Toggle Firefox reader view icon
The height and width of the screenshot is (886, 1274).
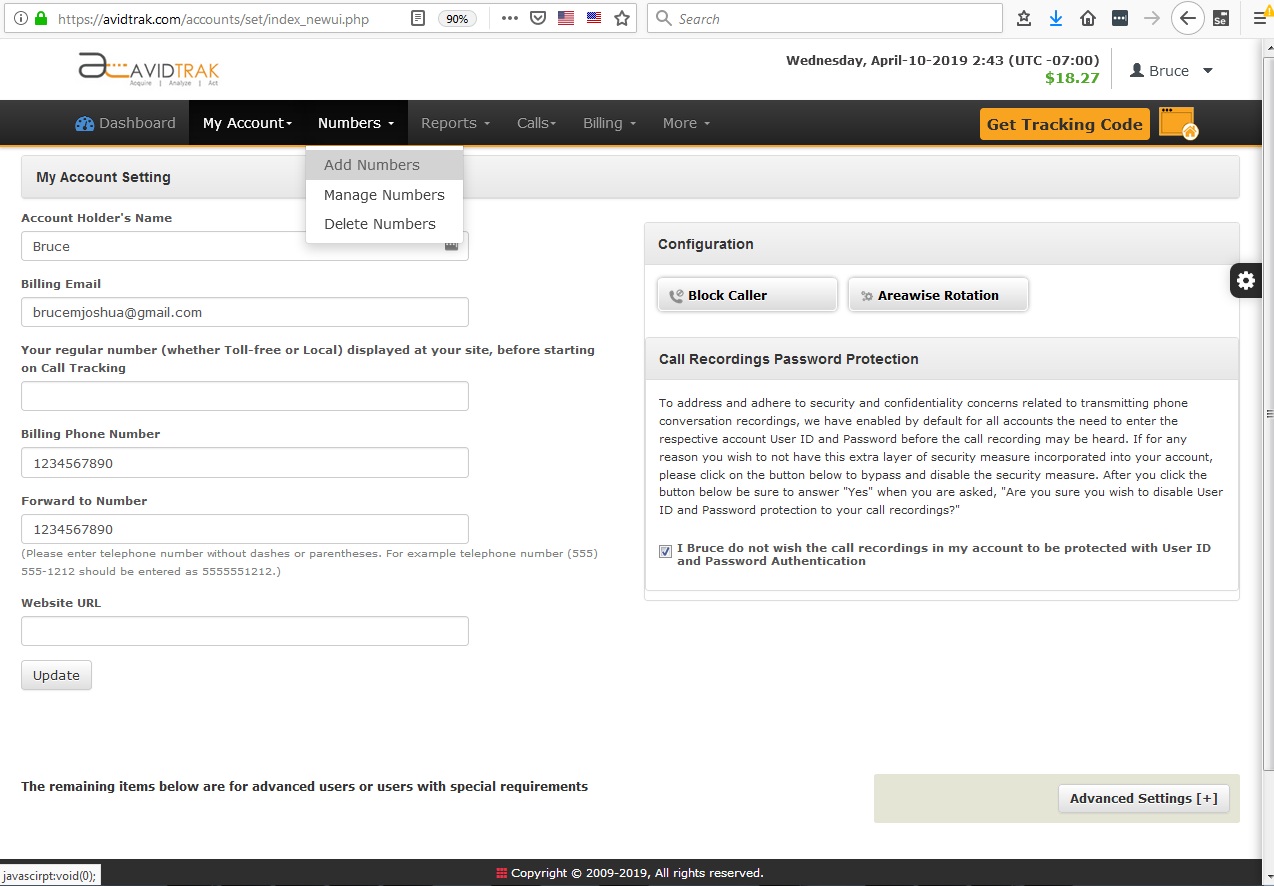tap(418, 18)
